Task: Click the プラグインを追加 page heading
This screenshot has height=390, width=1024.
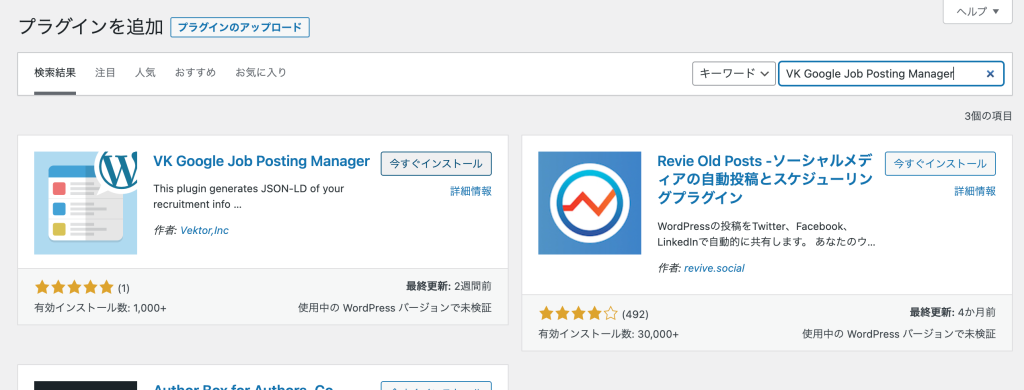Action: 91,27
